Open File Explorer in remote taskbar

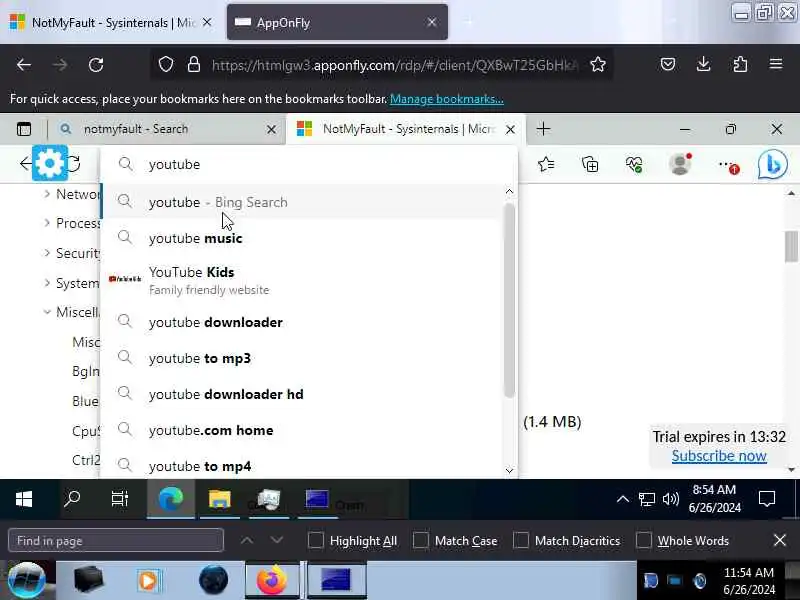point(219,498)
